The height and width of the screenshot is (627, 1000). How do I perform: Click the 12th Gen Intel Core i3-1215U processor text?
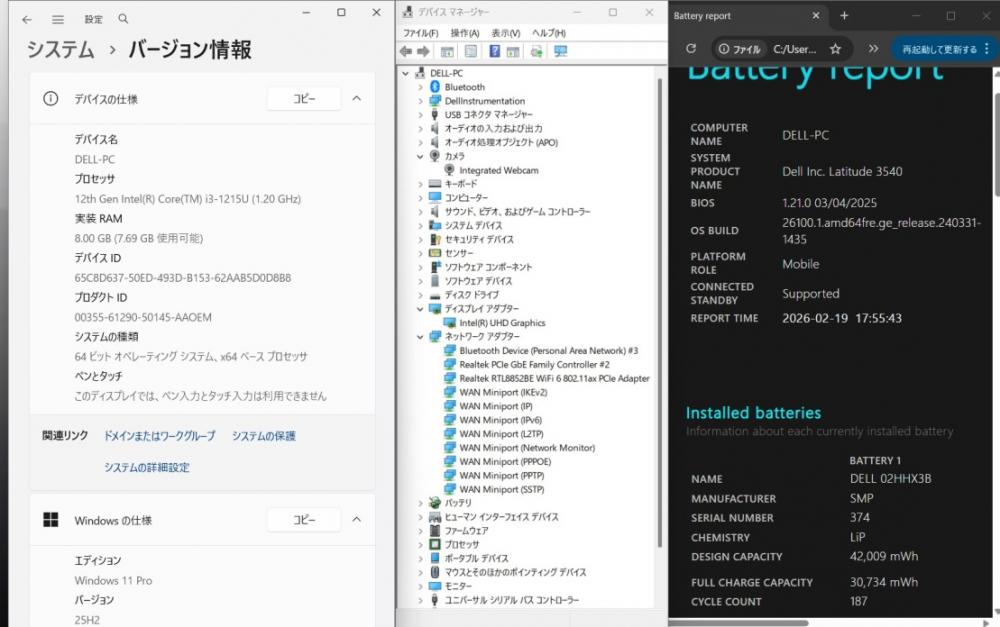tap(188, 199)
